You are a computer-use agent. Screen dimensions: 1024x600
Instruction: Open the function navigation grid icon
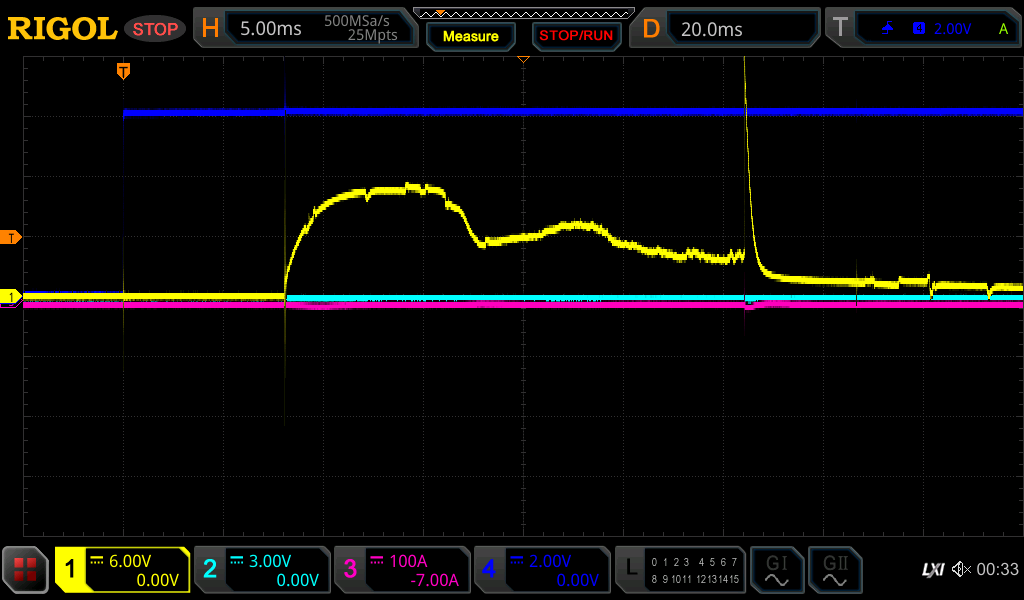pos(26,570)
